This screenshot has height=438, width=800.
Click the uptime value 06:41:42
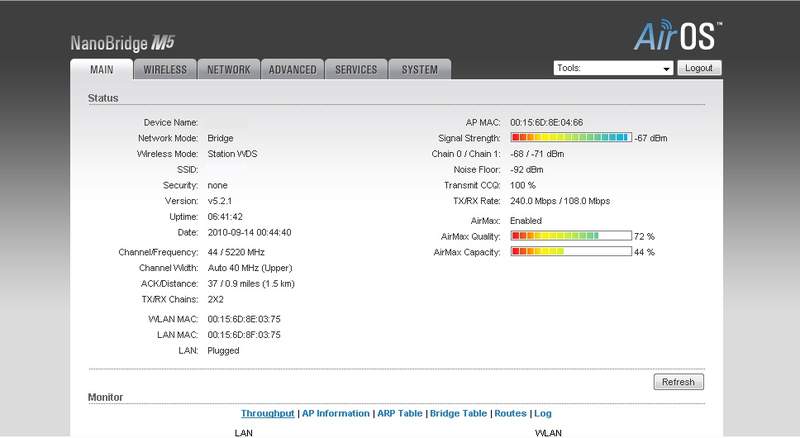point(225,217)
